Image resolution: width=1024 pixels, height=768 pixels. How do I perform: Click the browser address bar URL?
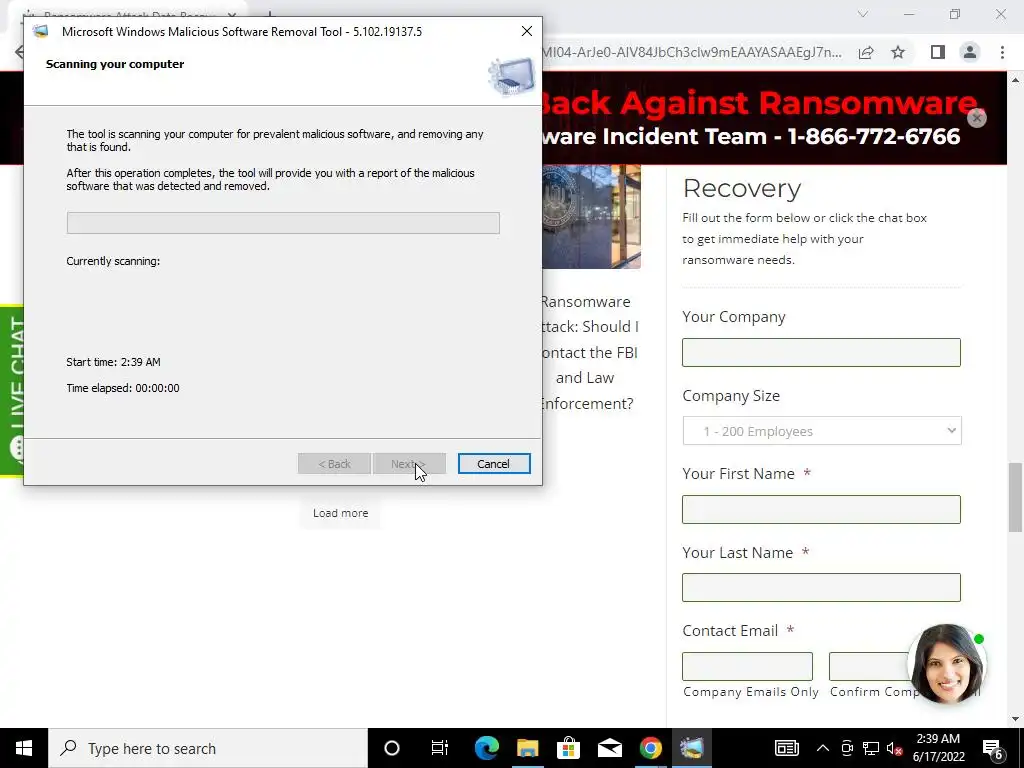692,52
